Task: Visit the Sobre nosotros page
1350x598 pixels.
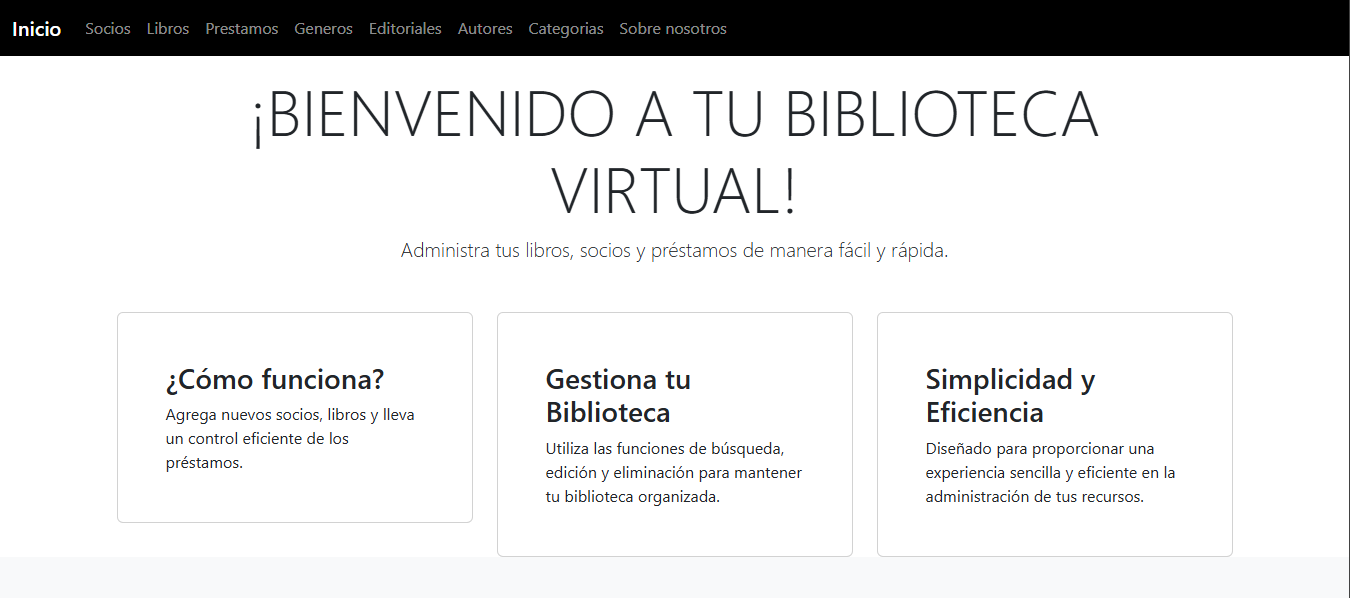Action: click(673, 28)
